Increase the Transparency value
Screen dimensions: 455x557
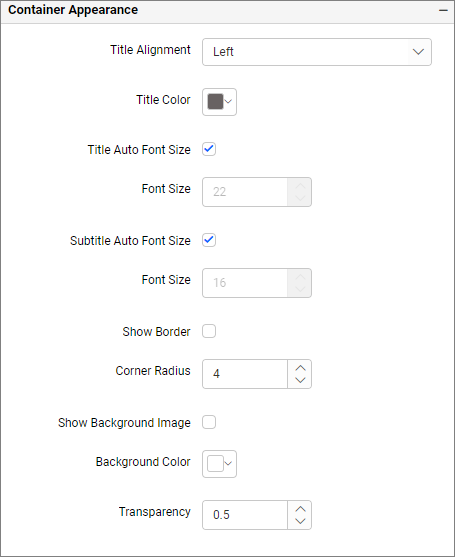[300, 509]
